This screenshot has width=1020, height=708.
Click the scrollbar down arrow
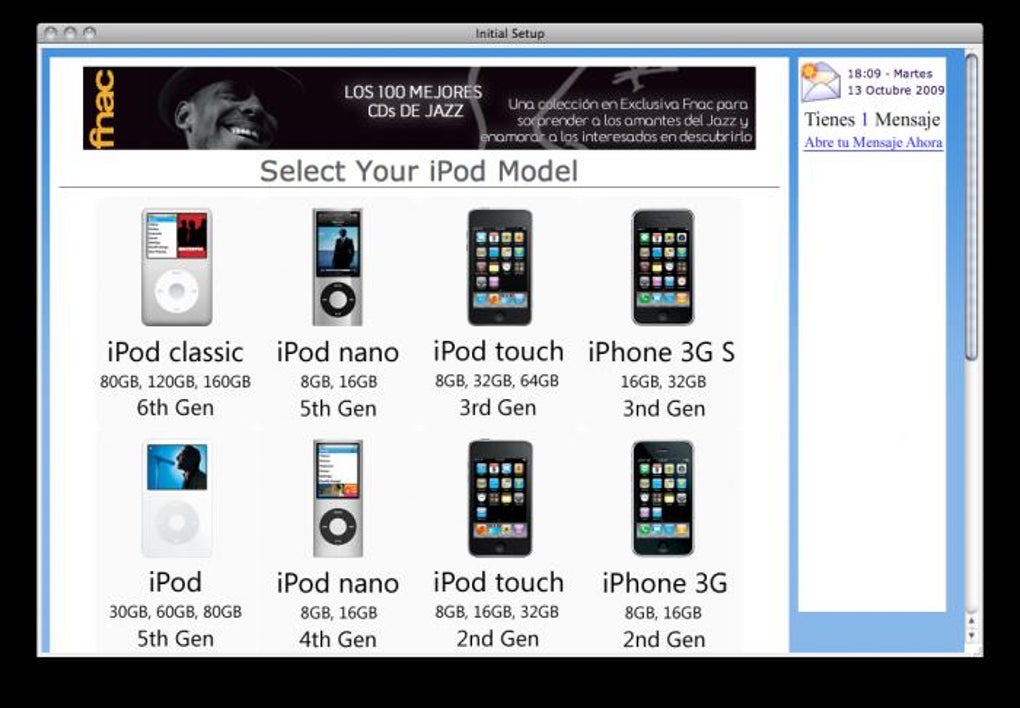(x=971, y=635)
